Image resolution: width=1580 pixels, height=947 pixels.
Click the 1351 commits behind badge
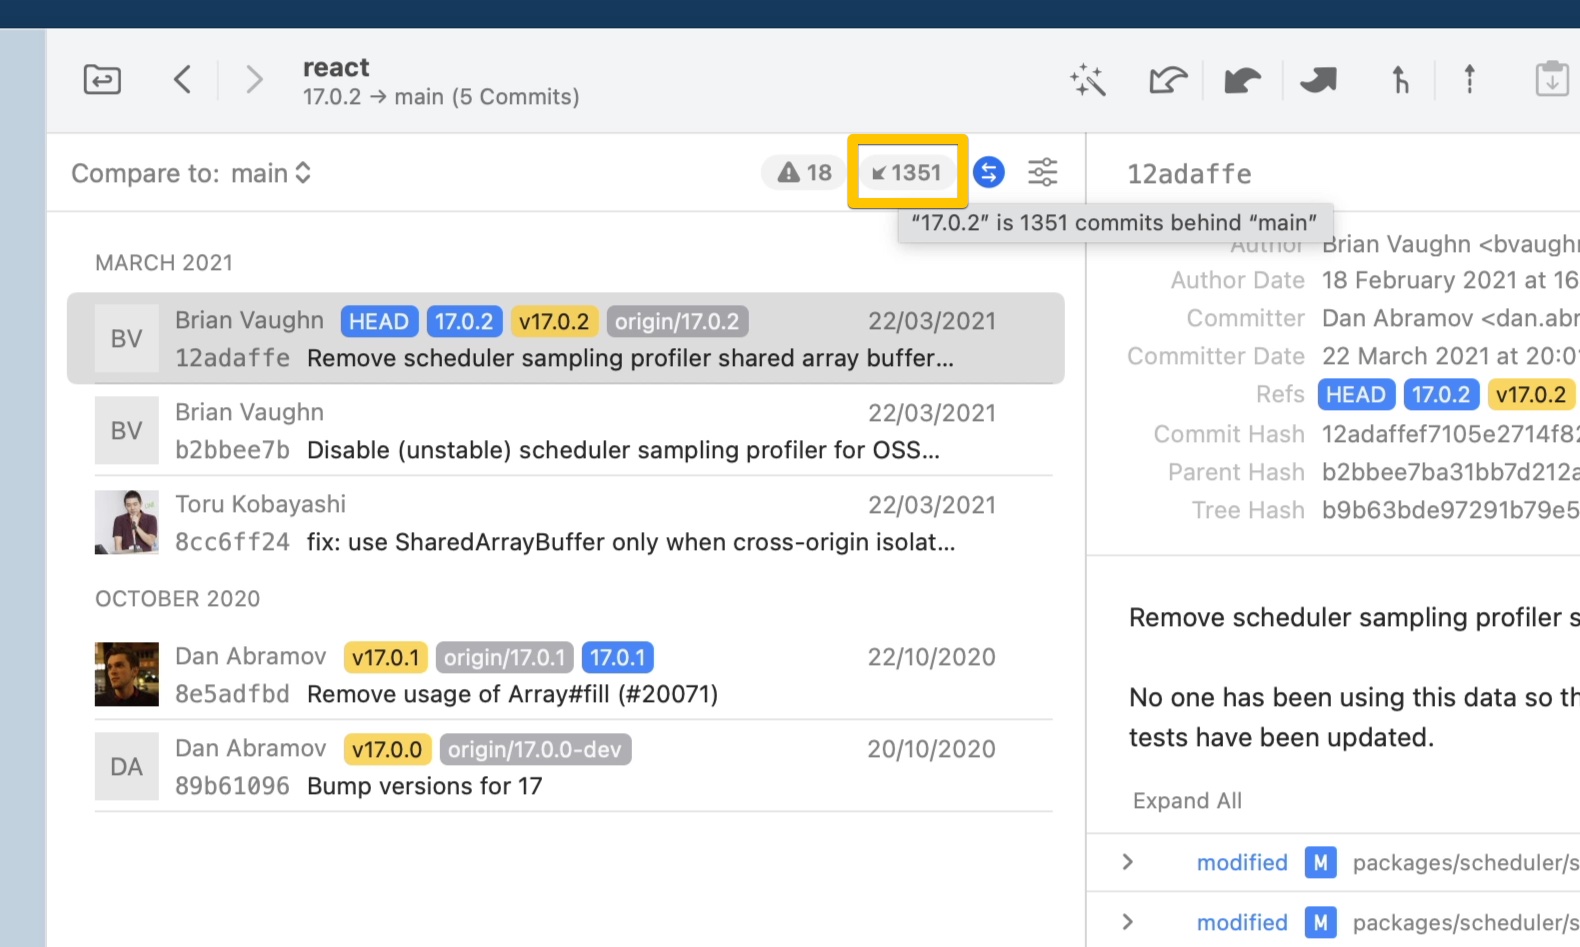click(x=907, y=172)
